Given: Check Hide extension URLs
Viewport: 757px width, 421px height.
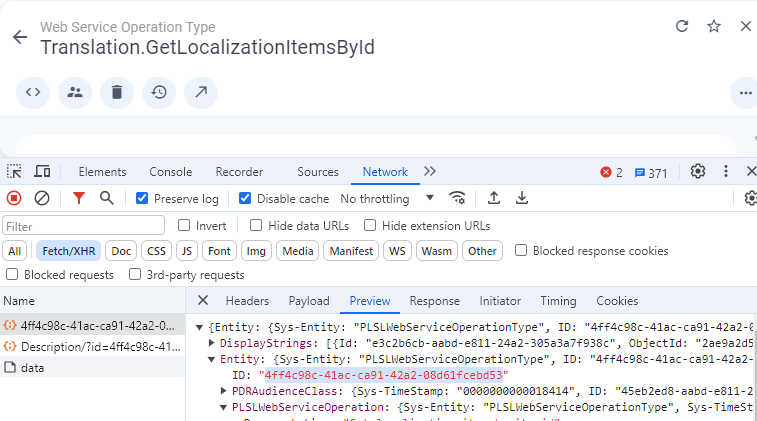Looking at the screenshot, I should tap(370, 225).
